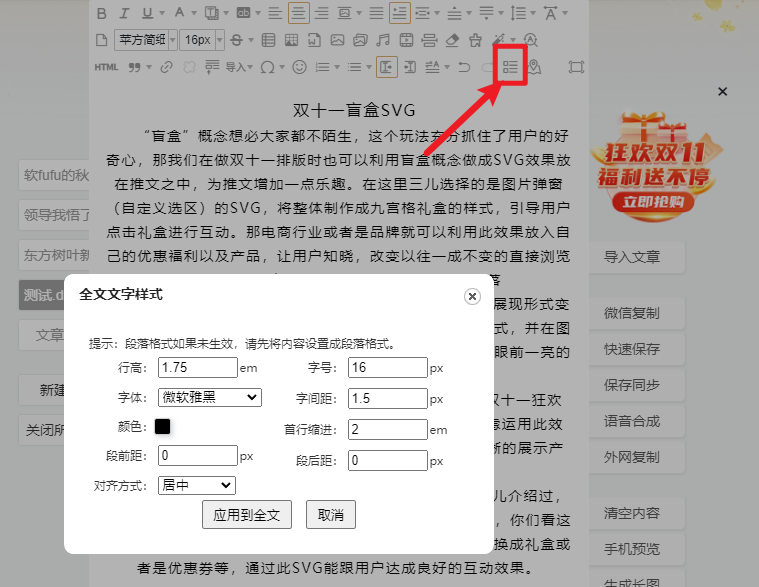Open full-text style icon in red box
The height and width of the screenshot is (587, 759).
[510, 67]
